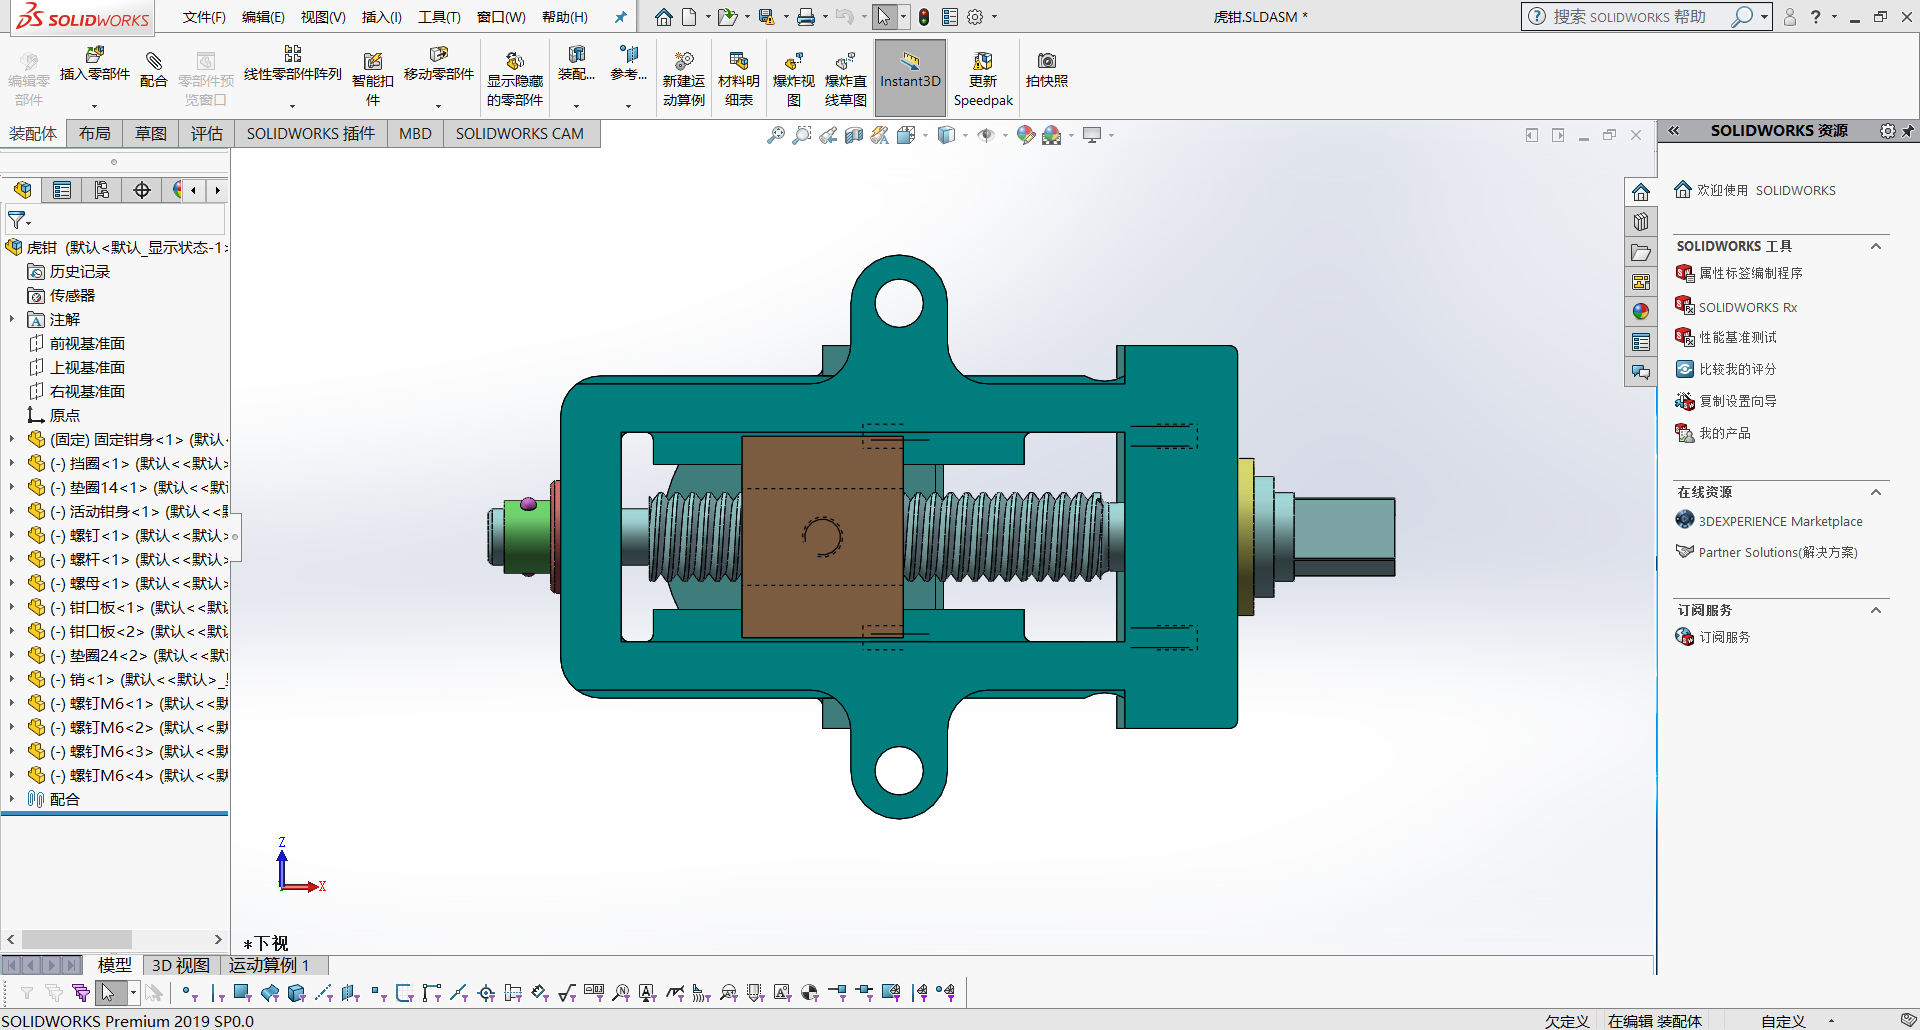The height and width of the screenshot is (1030, 1920).
Task: Click Smart Fasteners (智能扣件) icon
Action: point(372,76)
